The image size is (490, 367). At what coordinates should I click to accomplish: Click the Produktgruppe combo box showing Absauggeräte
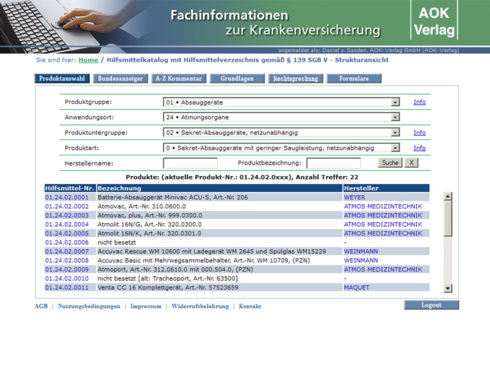281,102
